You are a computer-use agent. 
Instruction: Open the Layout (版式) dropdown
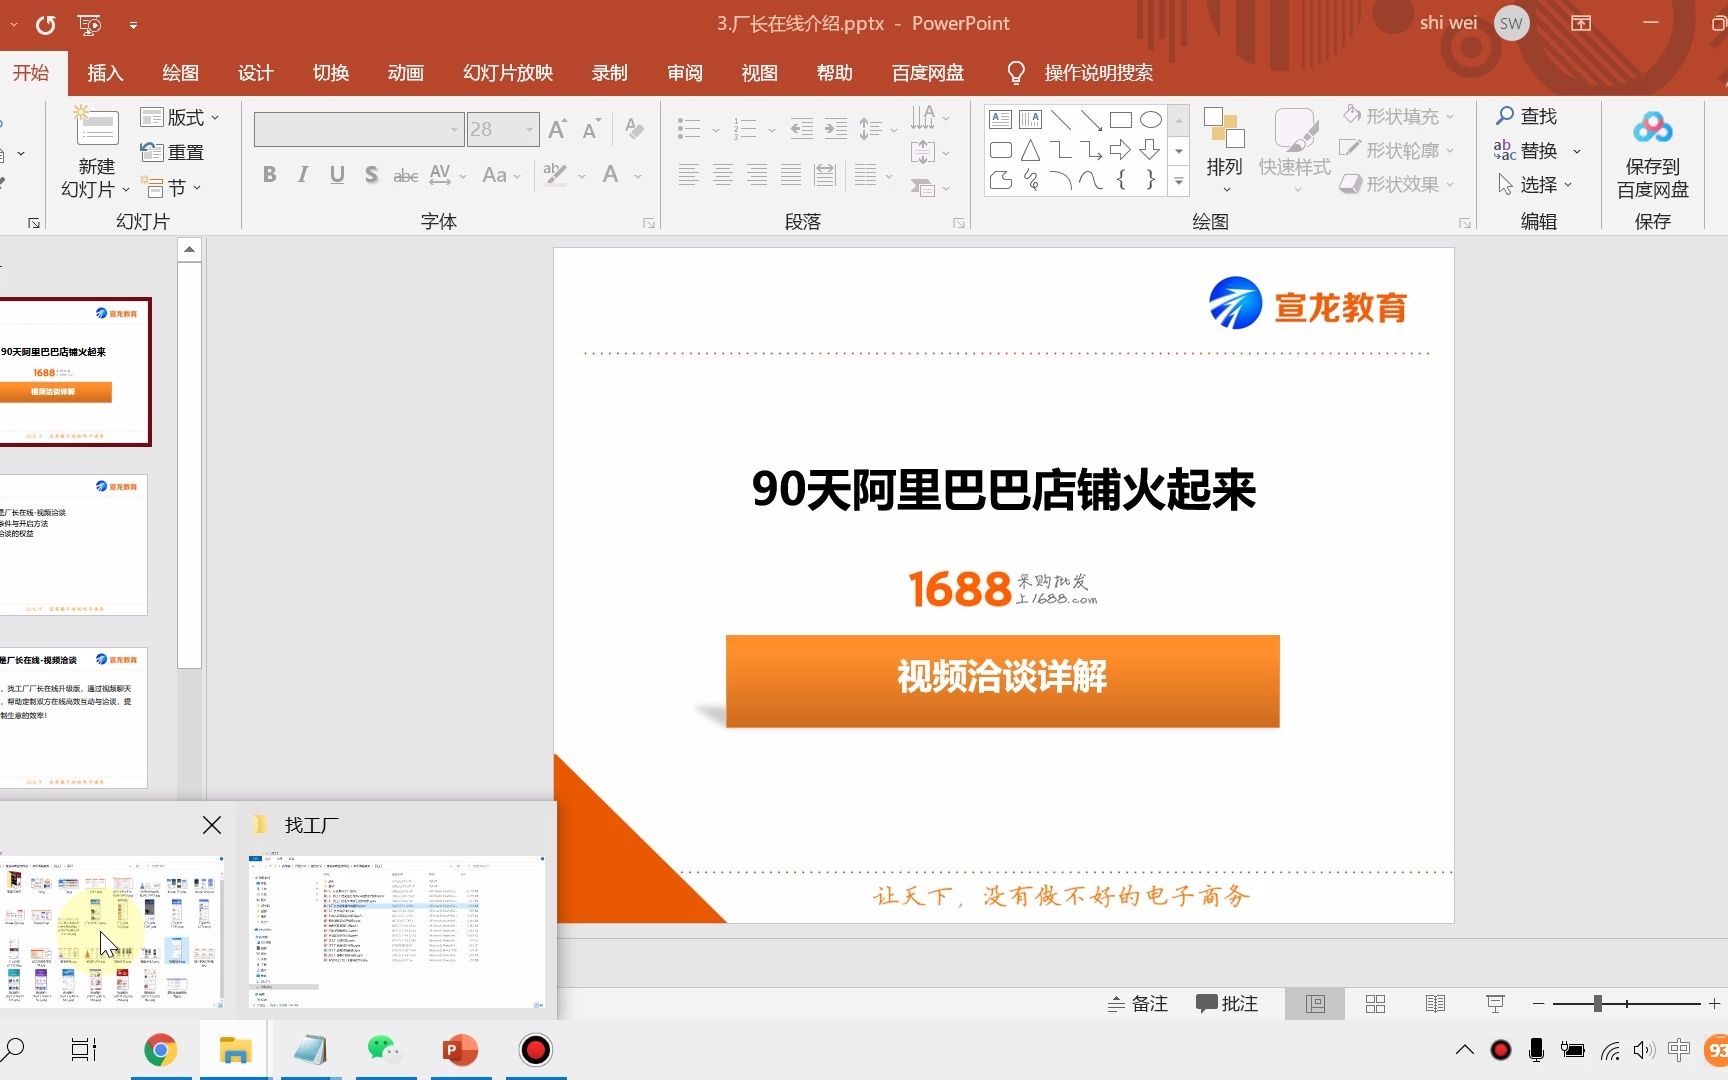click(x=180, y=117)
